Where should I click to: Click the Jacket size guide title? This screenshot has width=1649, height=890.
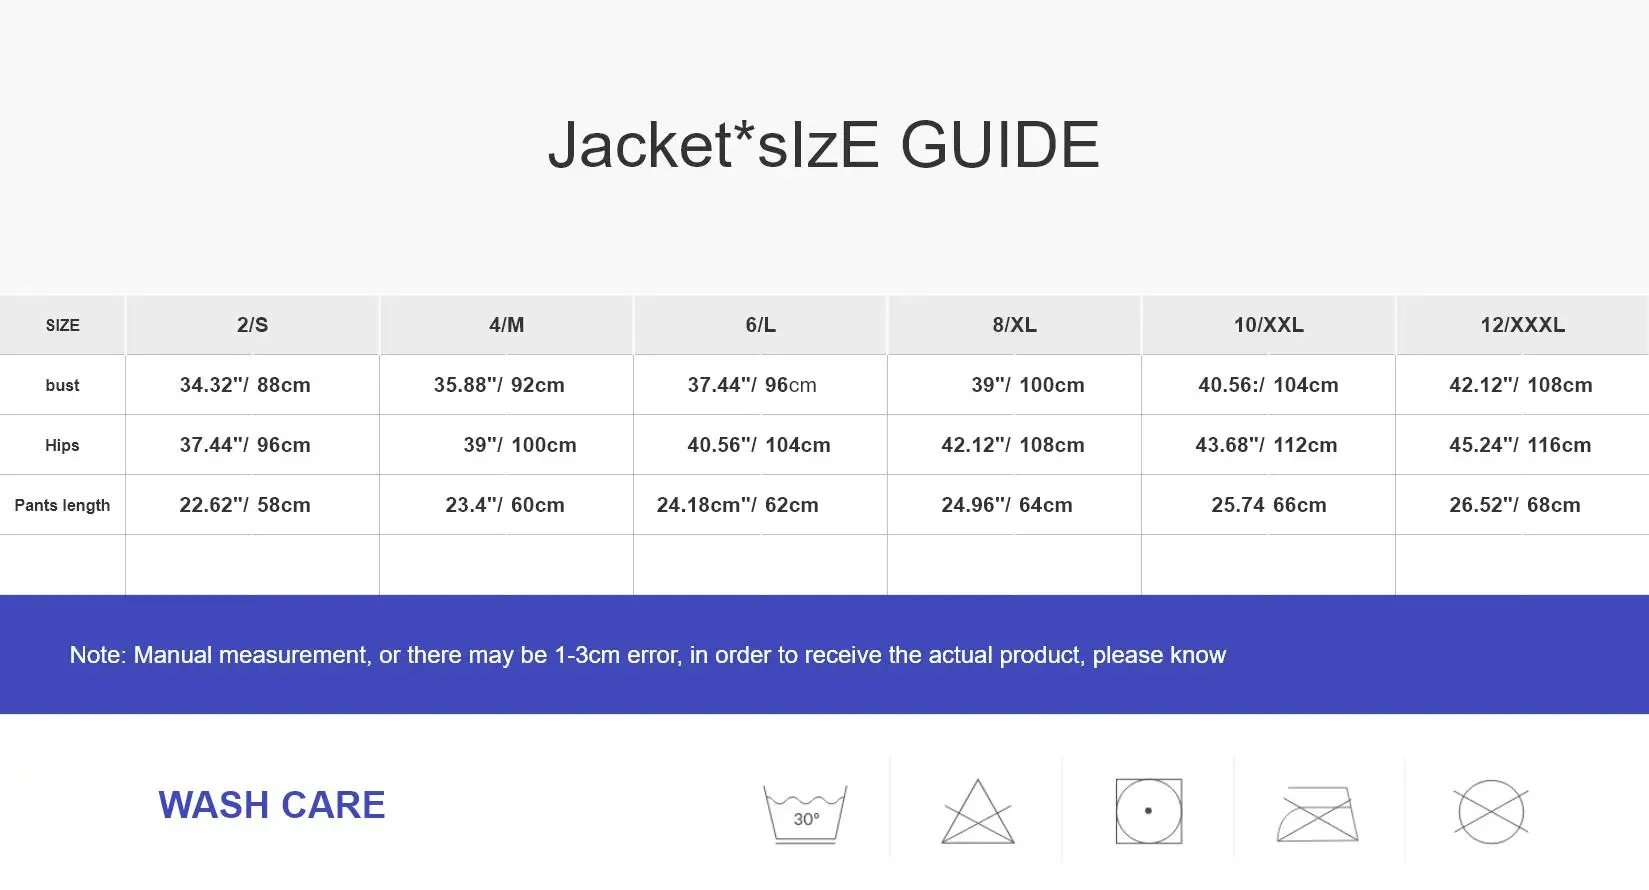823,145
